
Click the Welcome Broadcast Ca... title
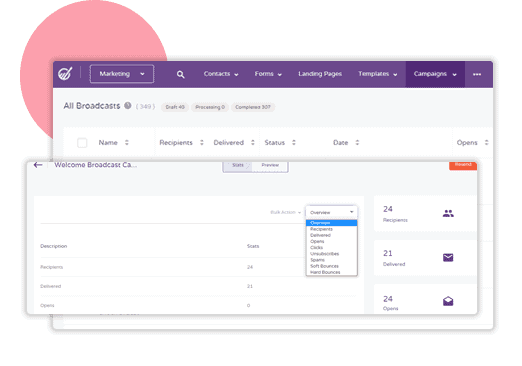pyautogui.click(x=96, y=165)
